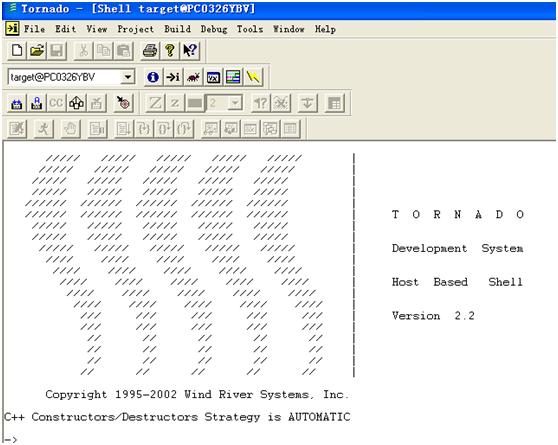Click the 'Development System' text

click(458, 248)
